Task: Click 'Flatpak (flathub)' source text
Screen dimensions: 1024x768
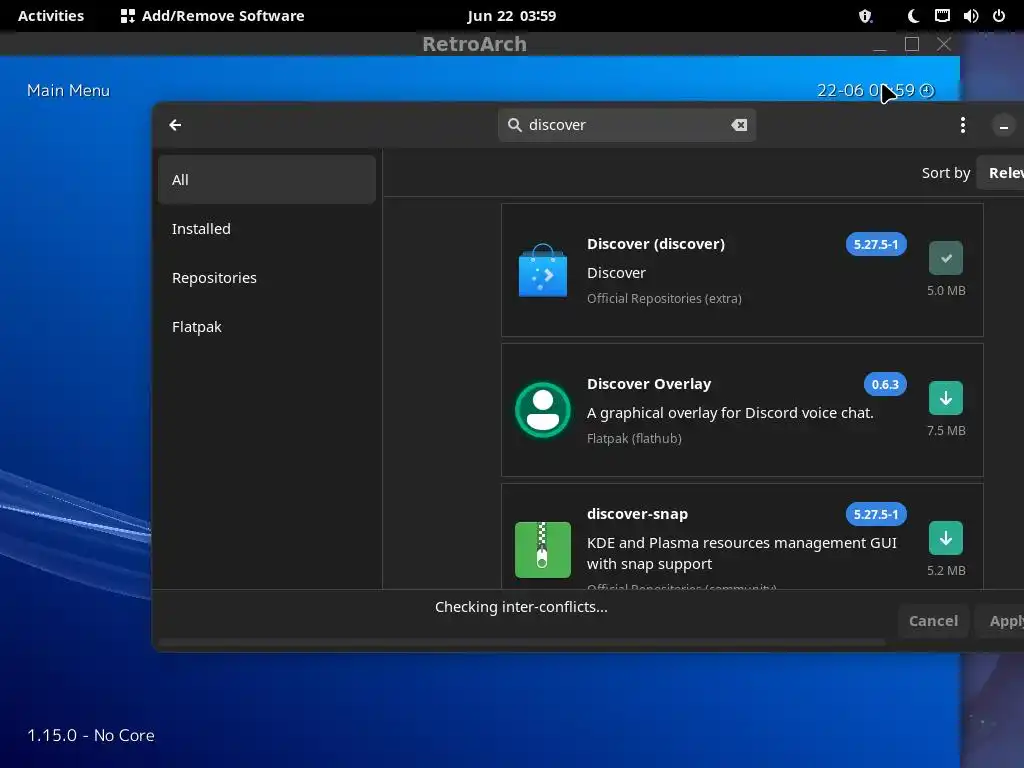Action: tap(634, 438)
